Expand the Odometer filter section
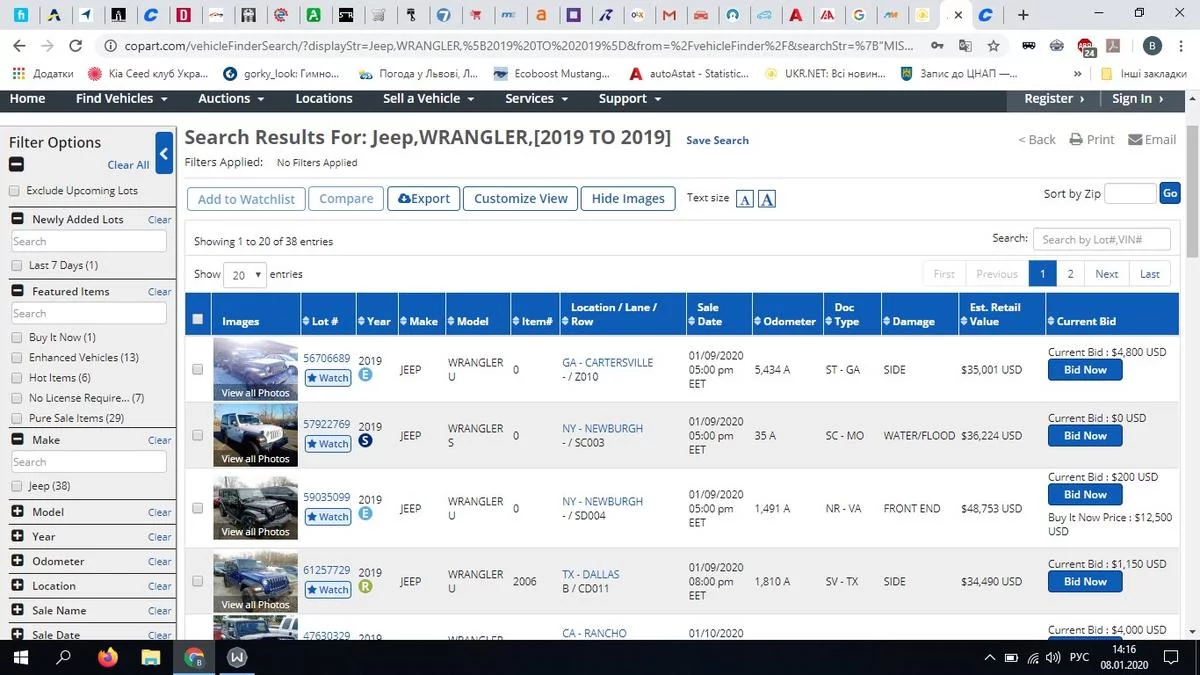The width and height of the screenshot is (1200, 675). 17,561
